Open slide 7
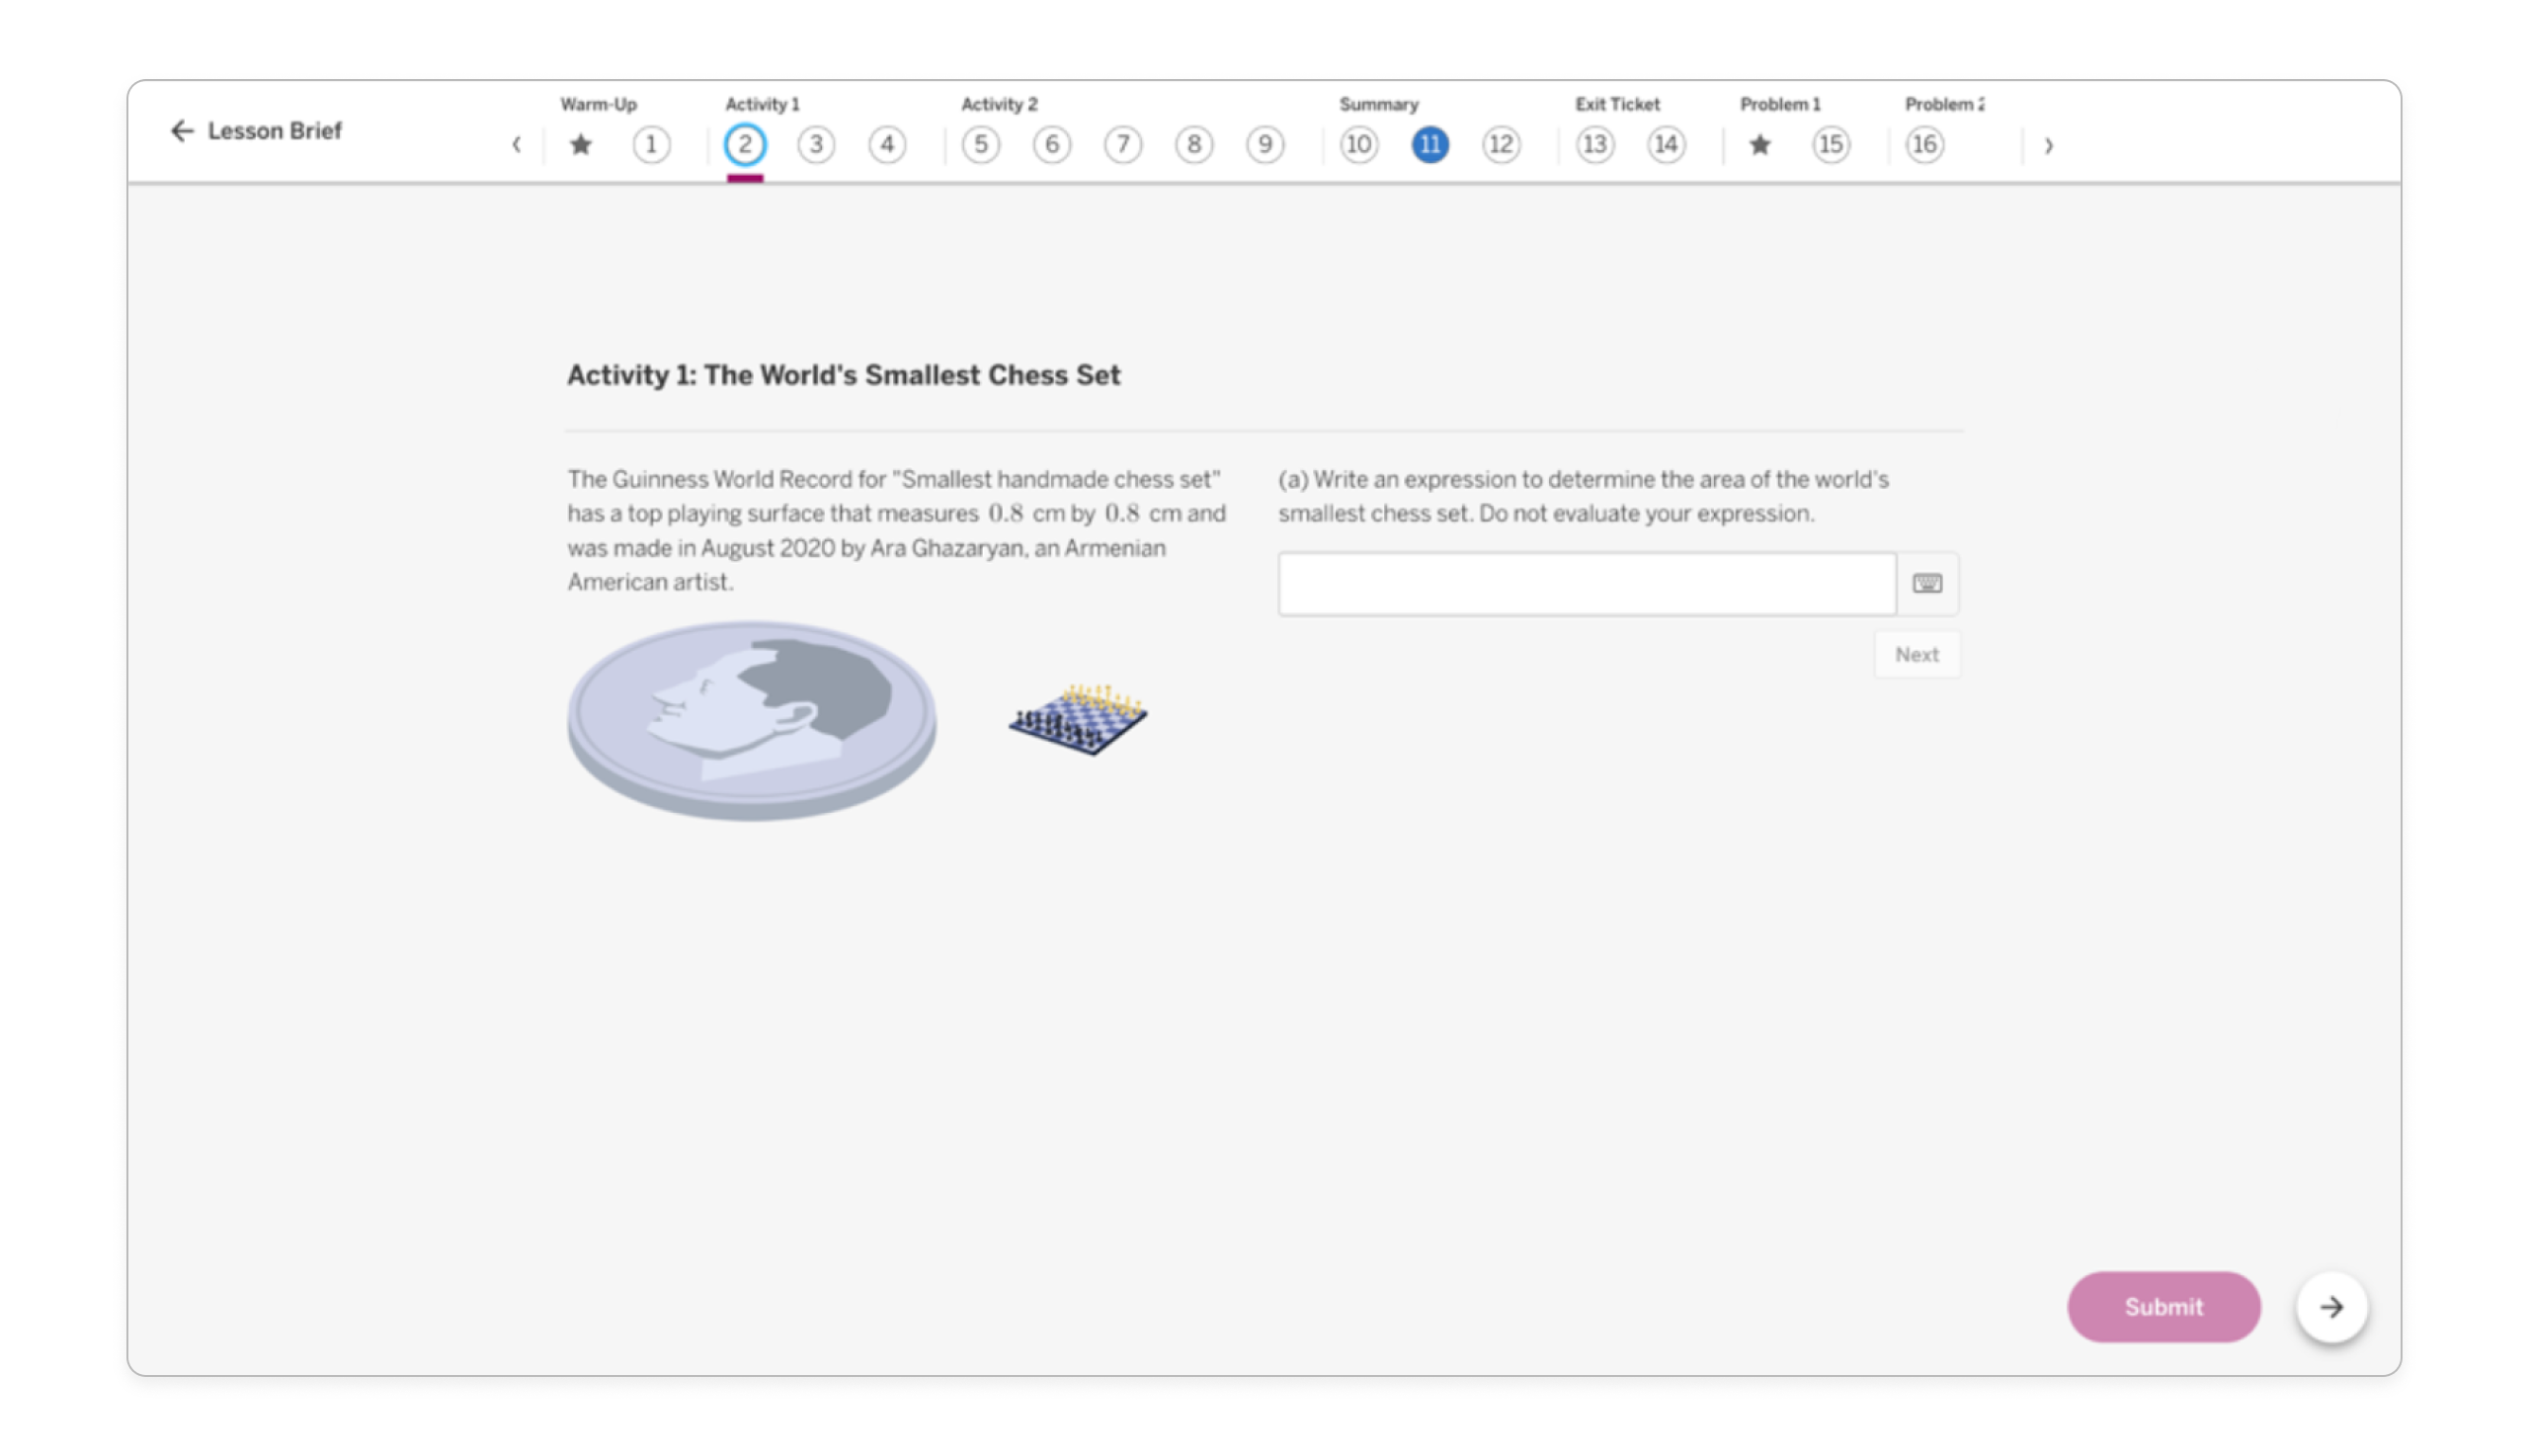Image resolution: width=2529 pixels, height=1456 pixels. point(1123,145)
